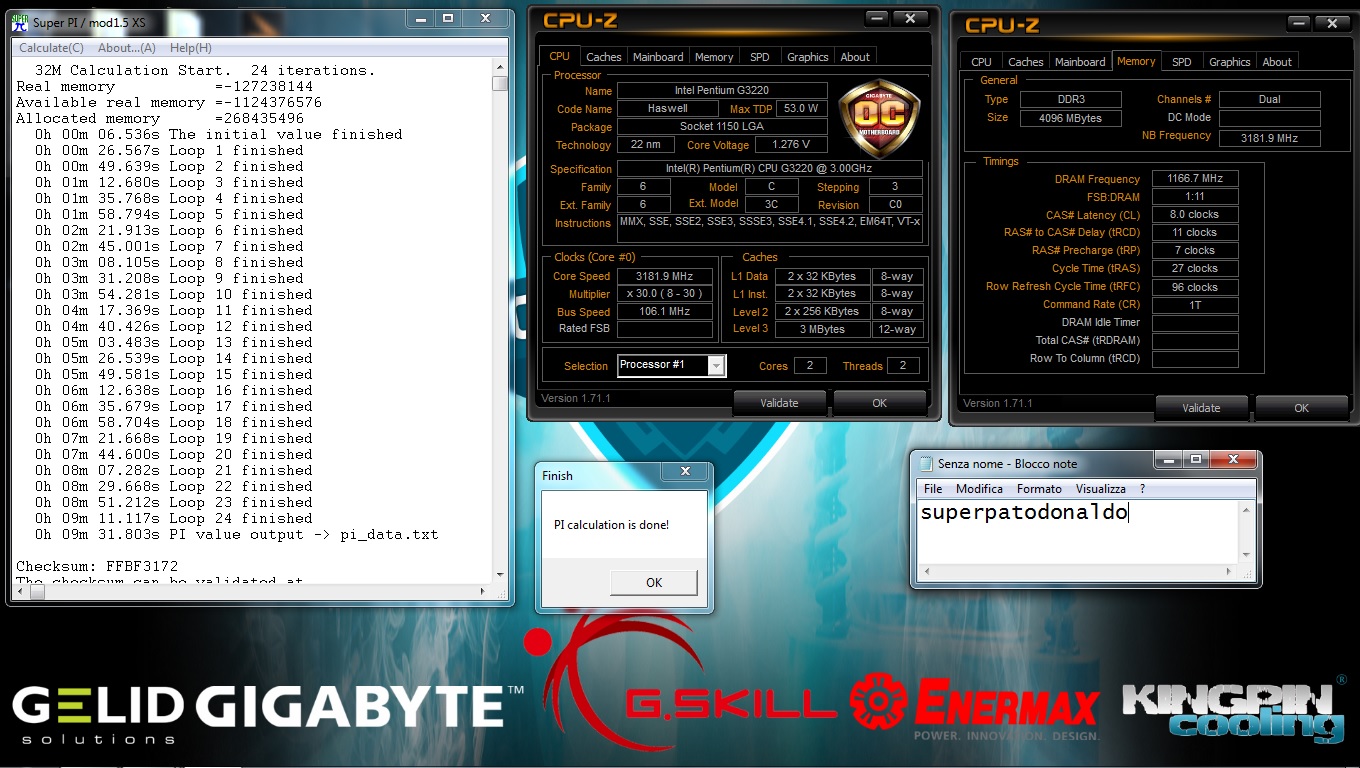Click Notepad horizontal scrollbar right arrow
Viewport: 1360px width, 768px height.
pos(1230,571)
